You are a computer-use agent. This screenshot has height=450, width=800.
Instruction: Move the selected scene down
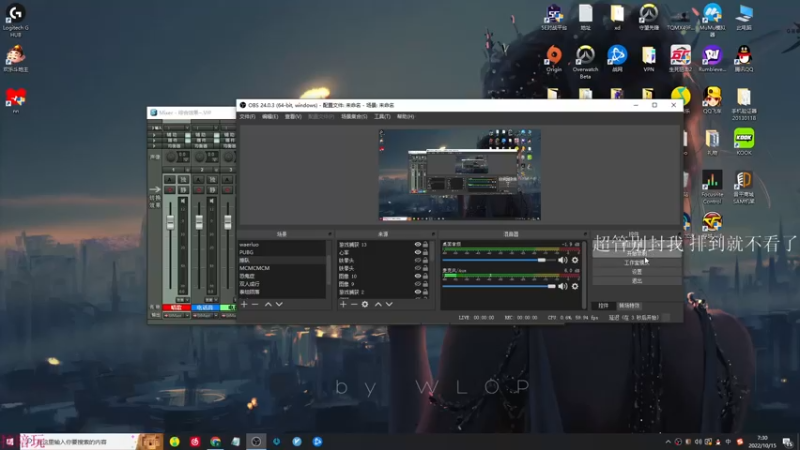point(279,304)
